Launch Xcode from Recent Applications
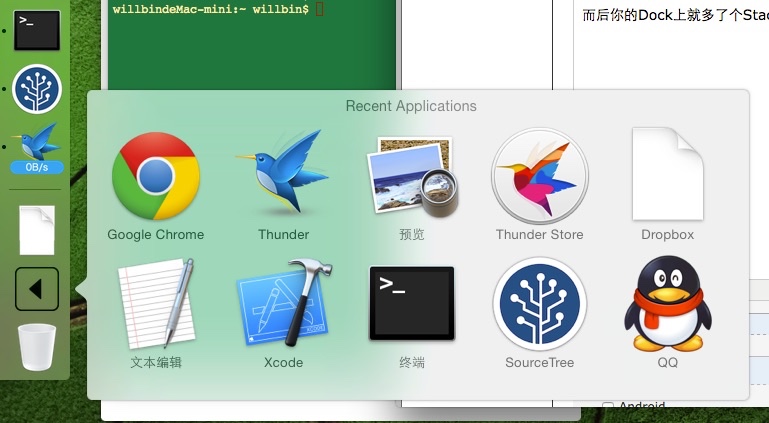This screenshot has width=769, height=423. [283, 304]
